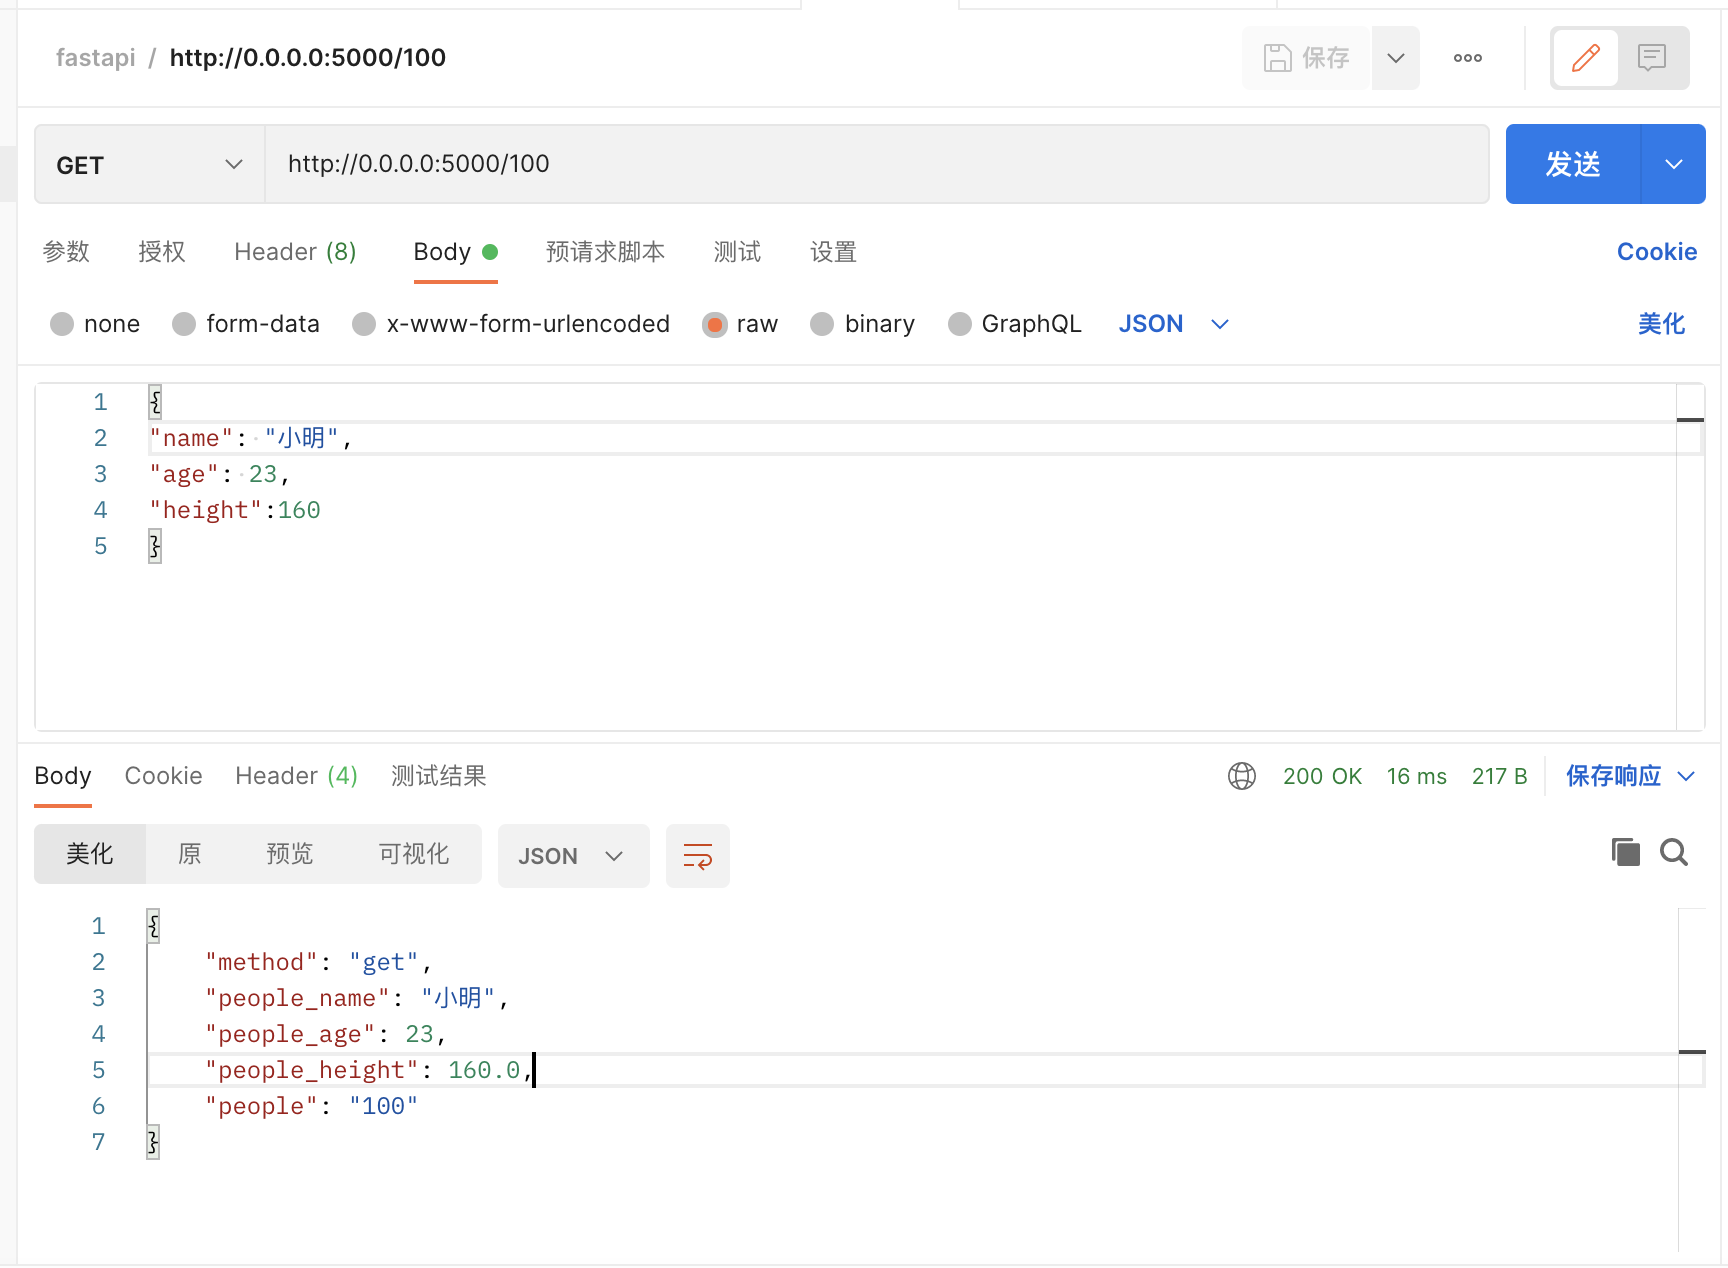Search the response with the magnifier icon
Screen dimensions: 1728x1268
click(1673, 852)
